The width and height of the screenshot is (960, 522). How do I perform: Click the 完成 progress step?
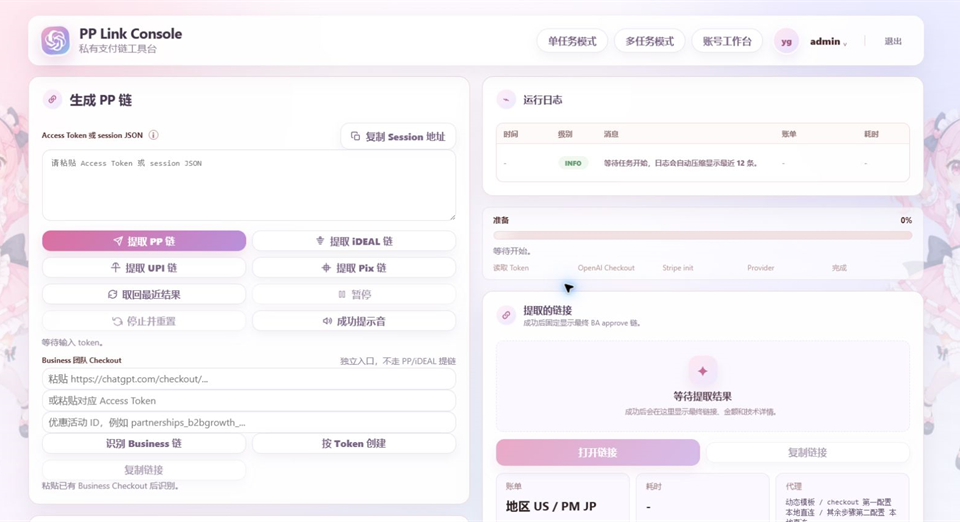[x=839, y=268]
